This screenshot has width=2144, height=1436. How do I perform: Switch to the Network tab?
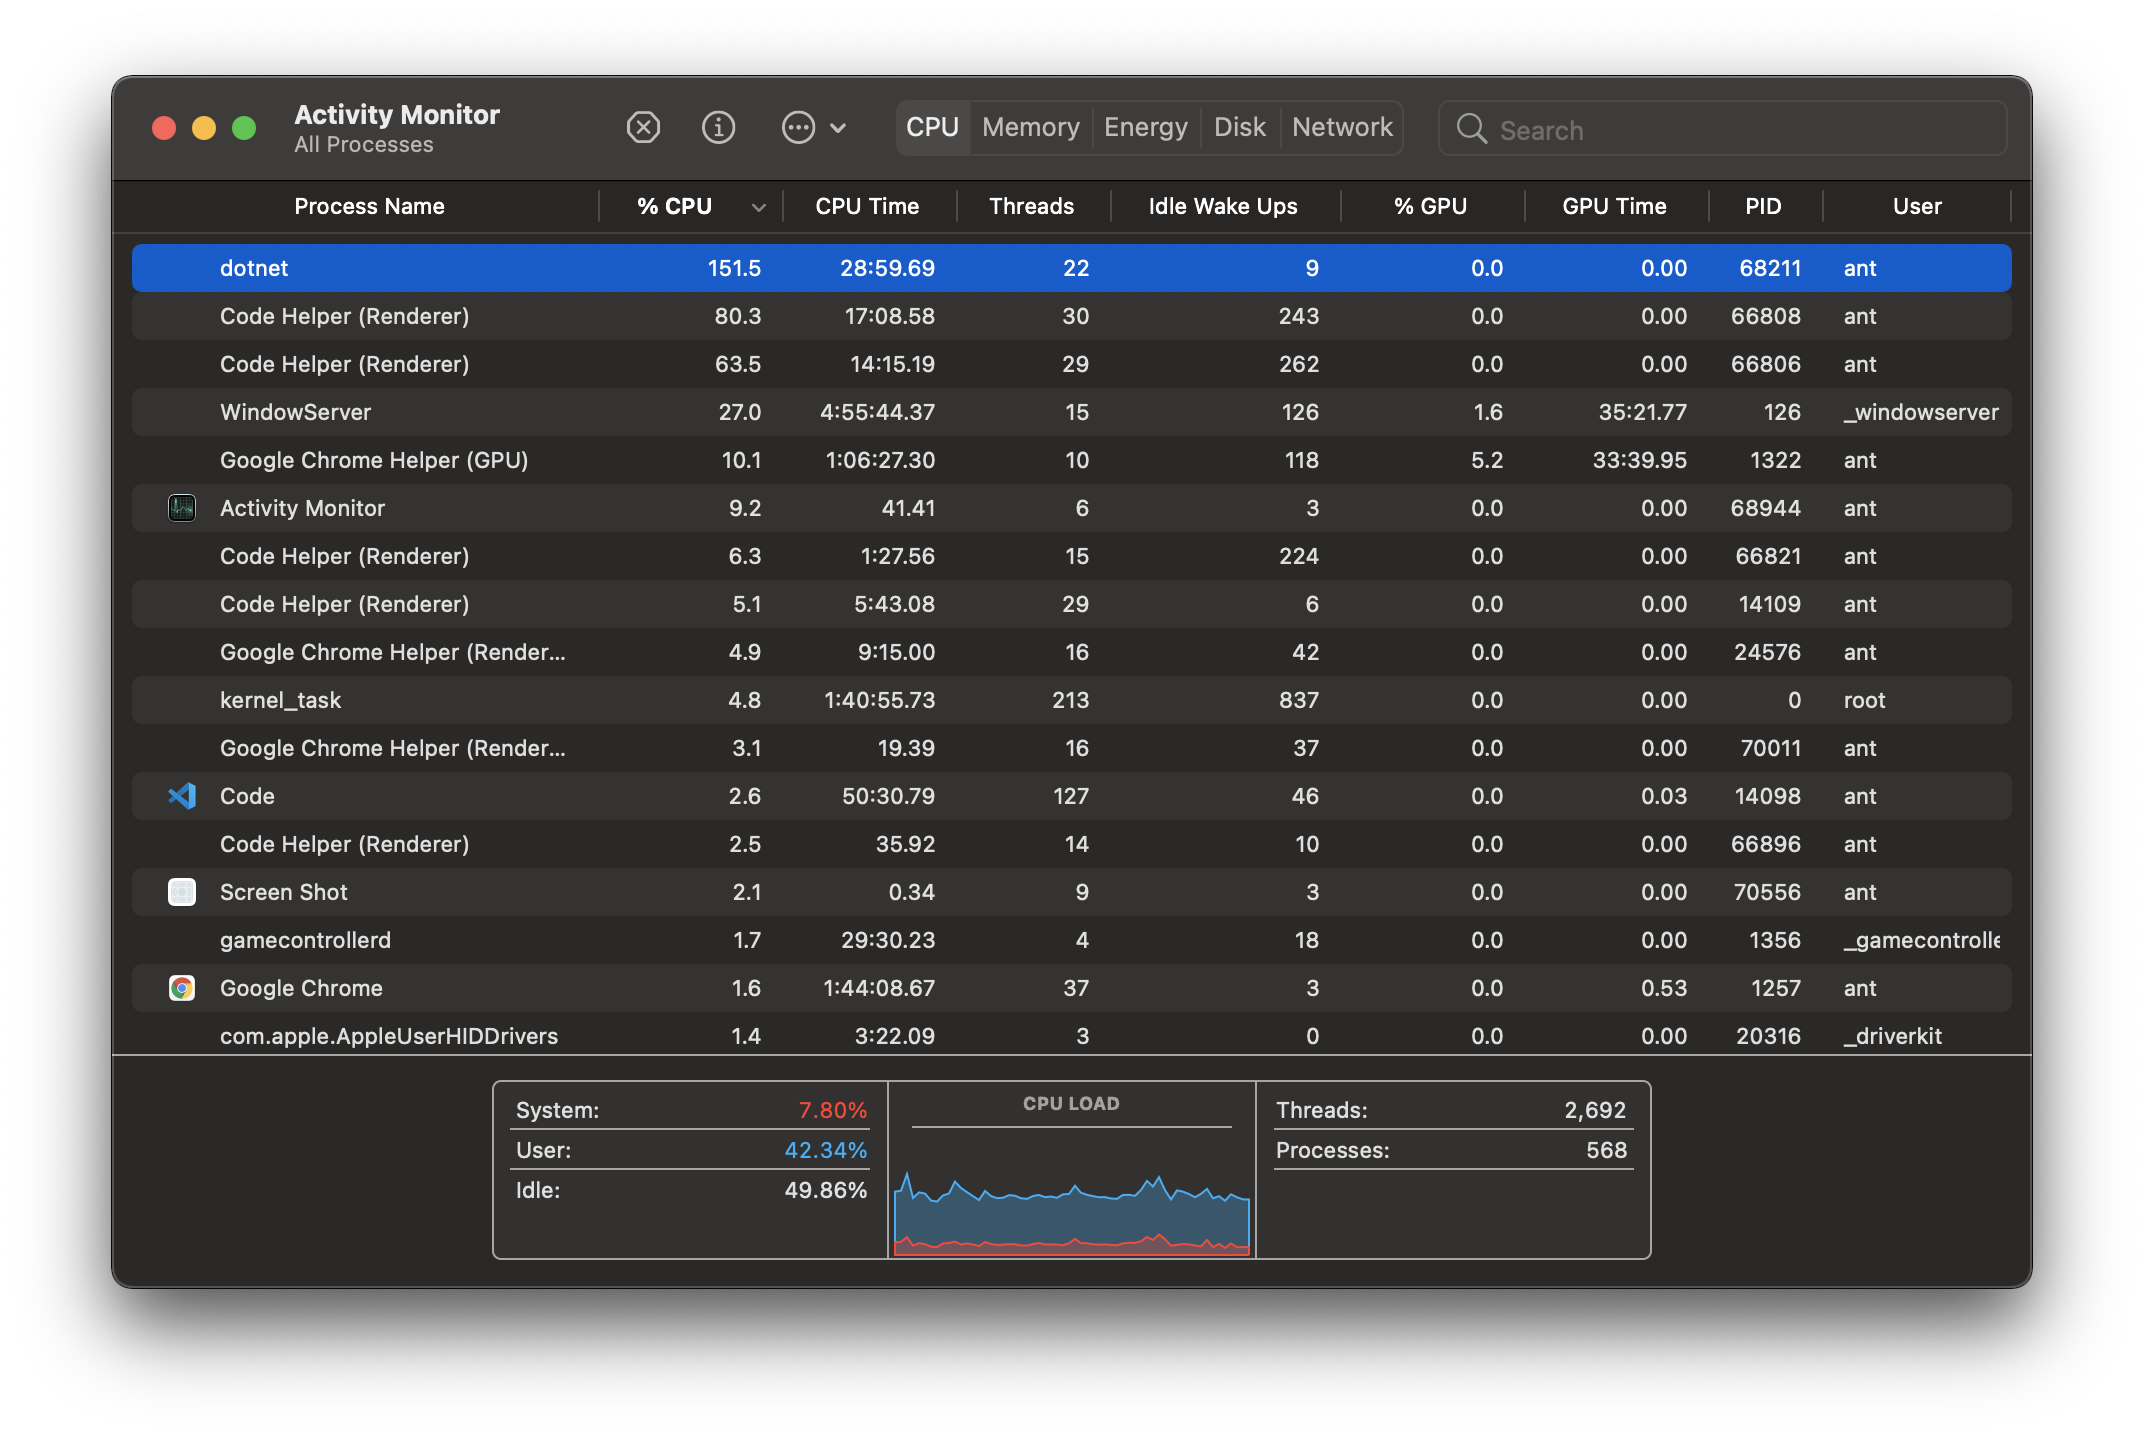(1341, 128)
